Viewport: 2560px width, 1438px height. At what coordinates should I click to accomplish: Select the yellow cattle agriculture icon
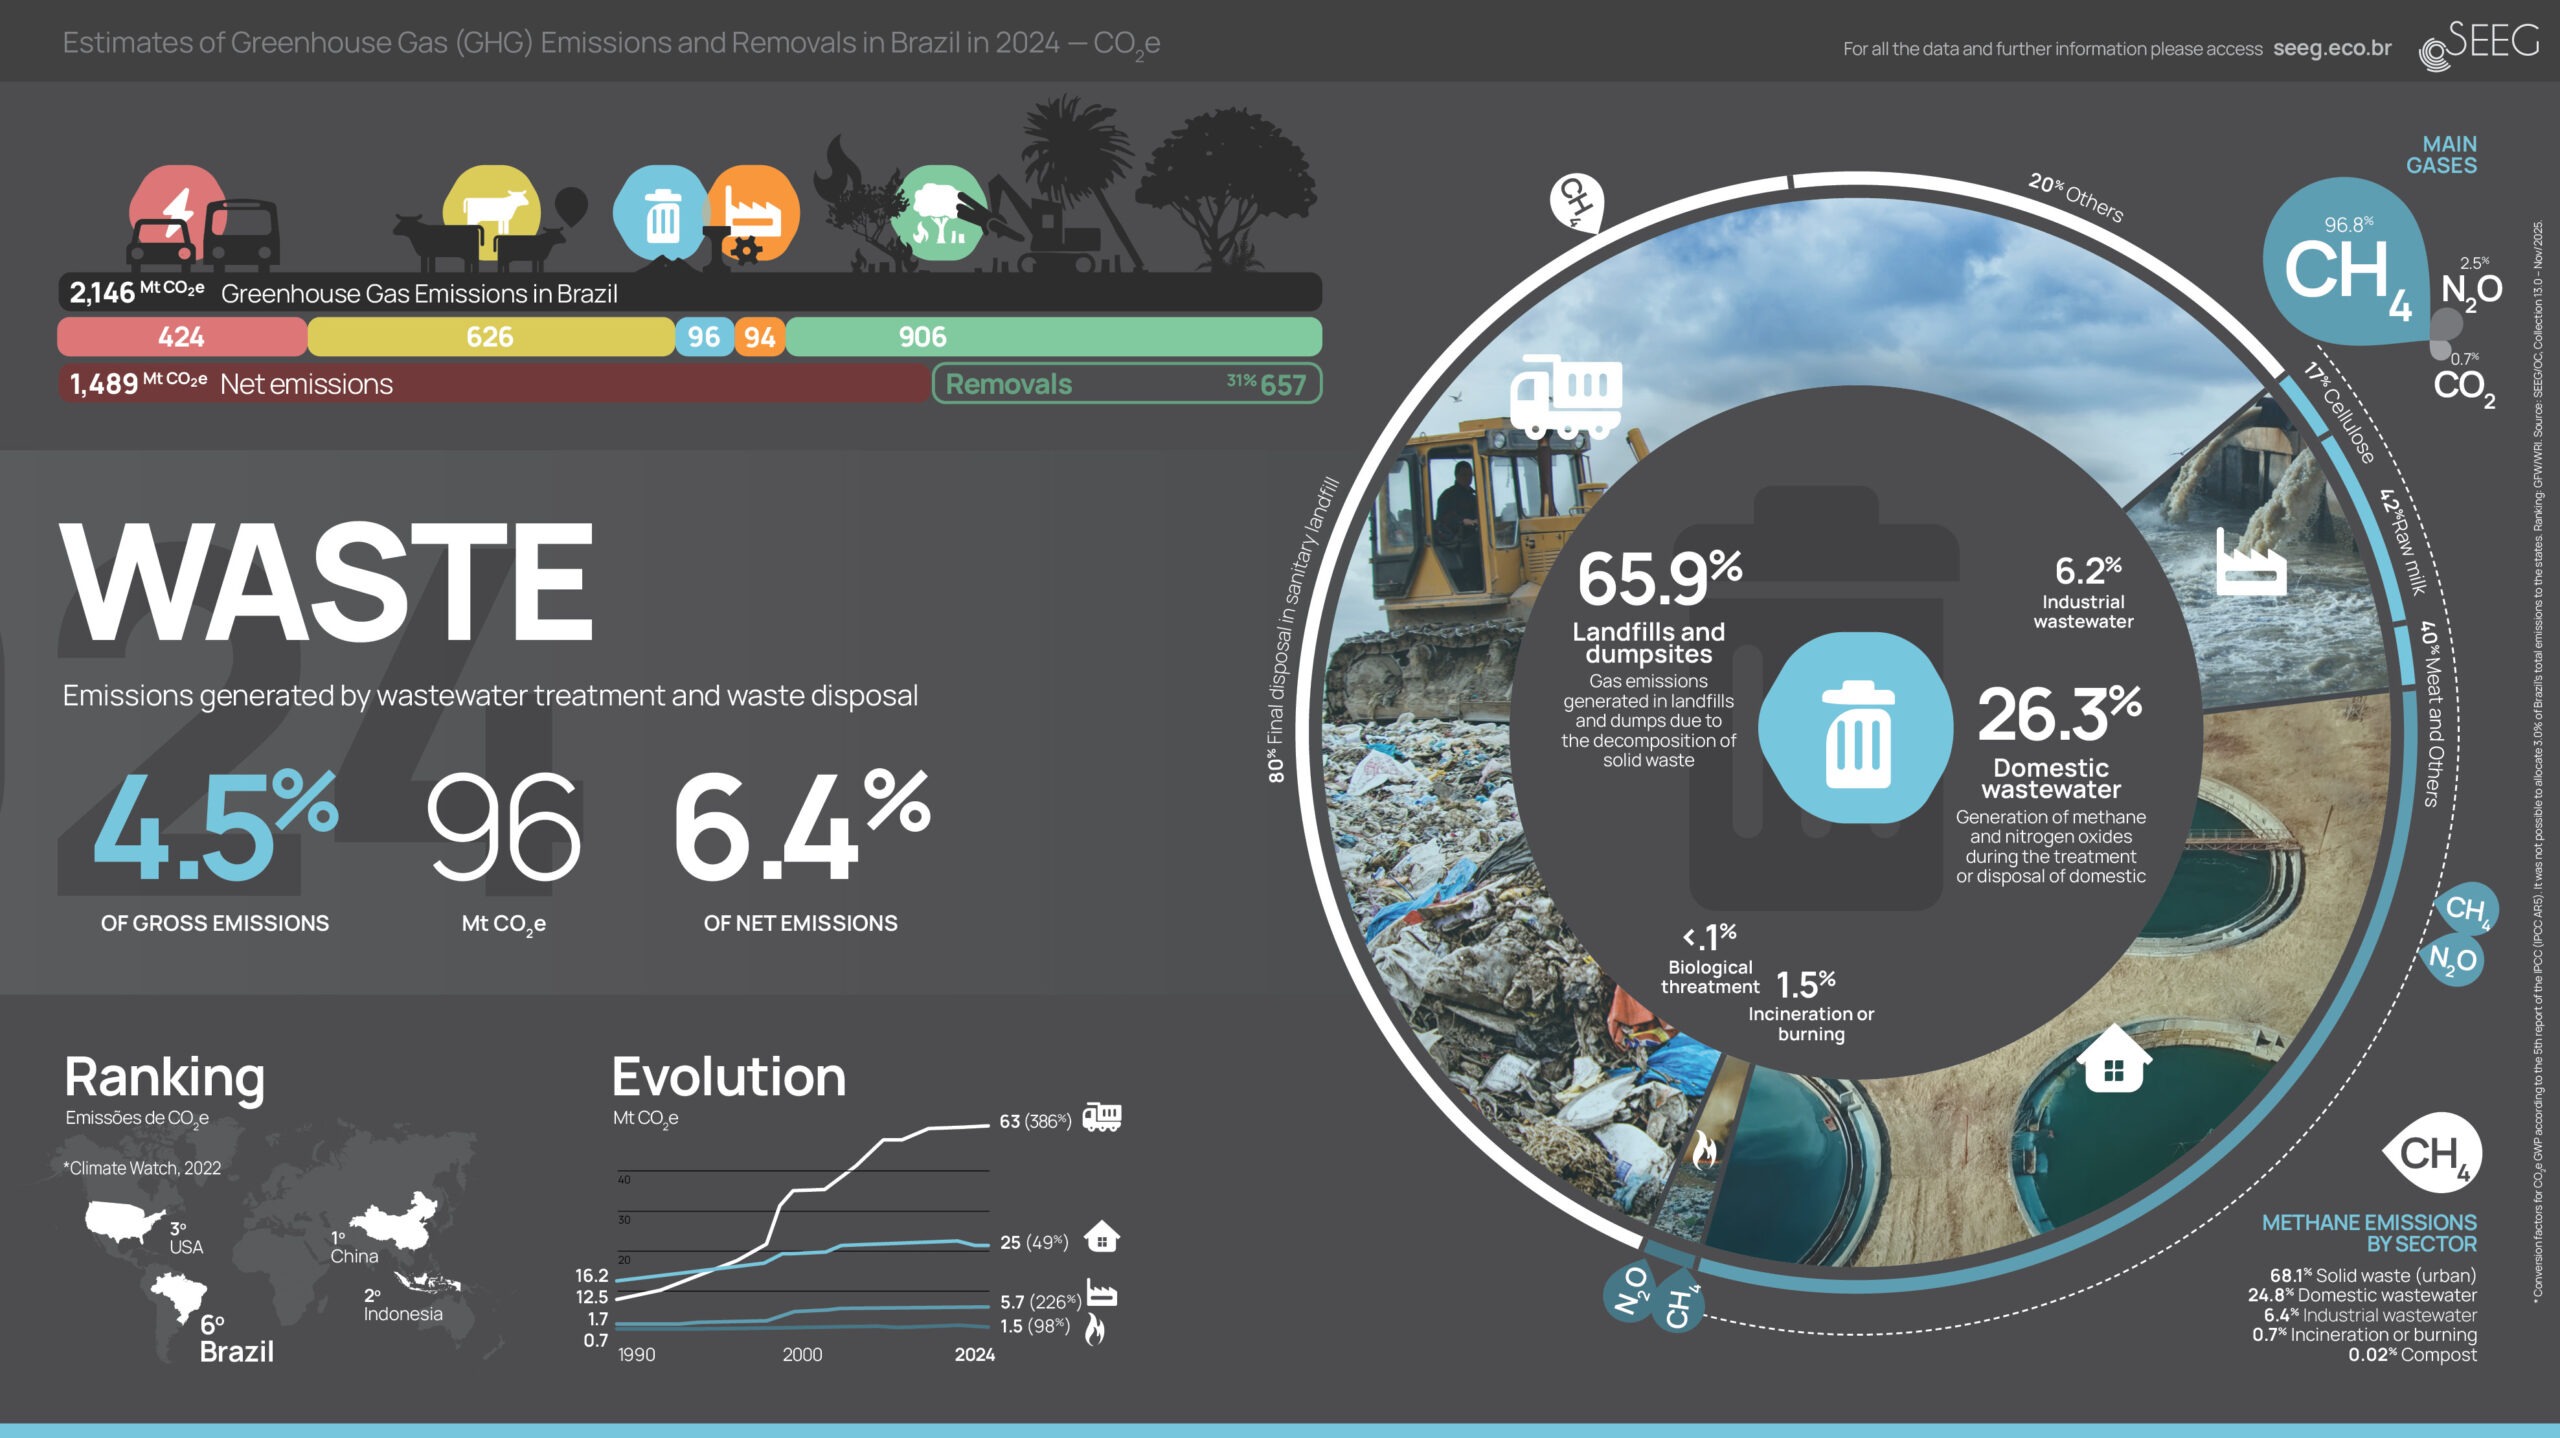(x=491, y=210)
